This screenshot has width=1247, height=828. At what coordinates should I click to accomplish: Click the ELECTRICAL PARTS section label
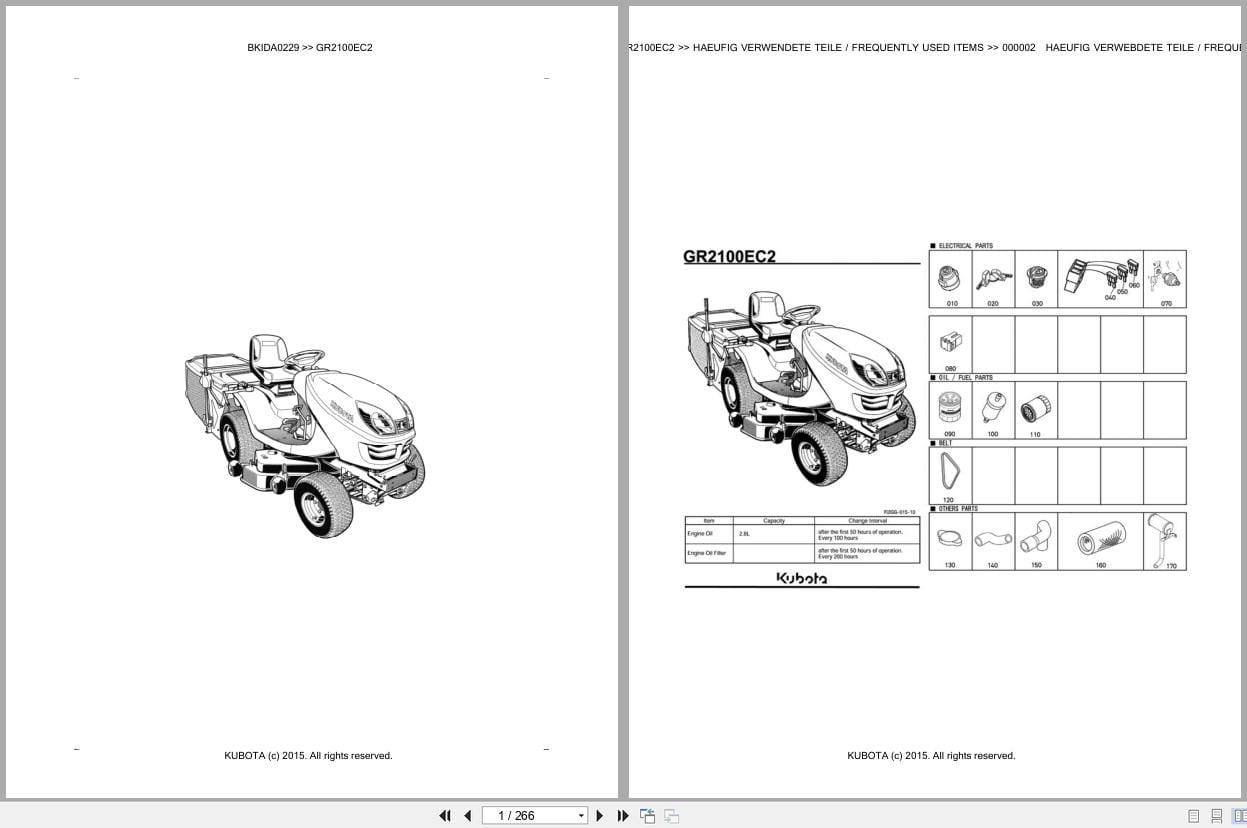(x=966, y=245)
